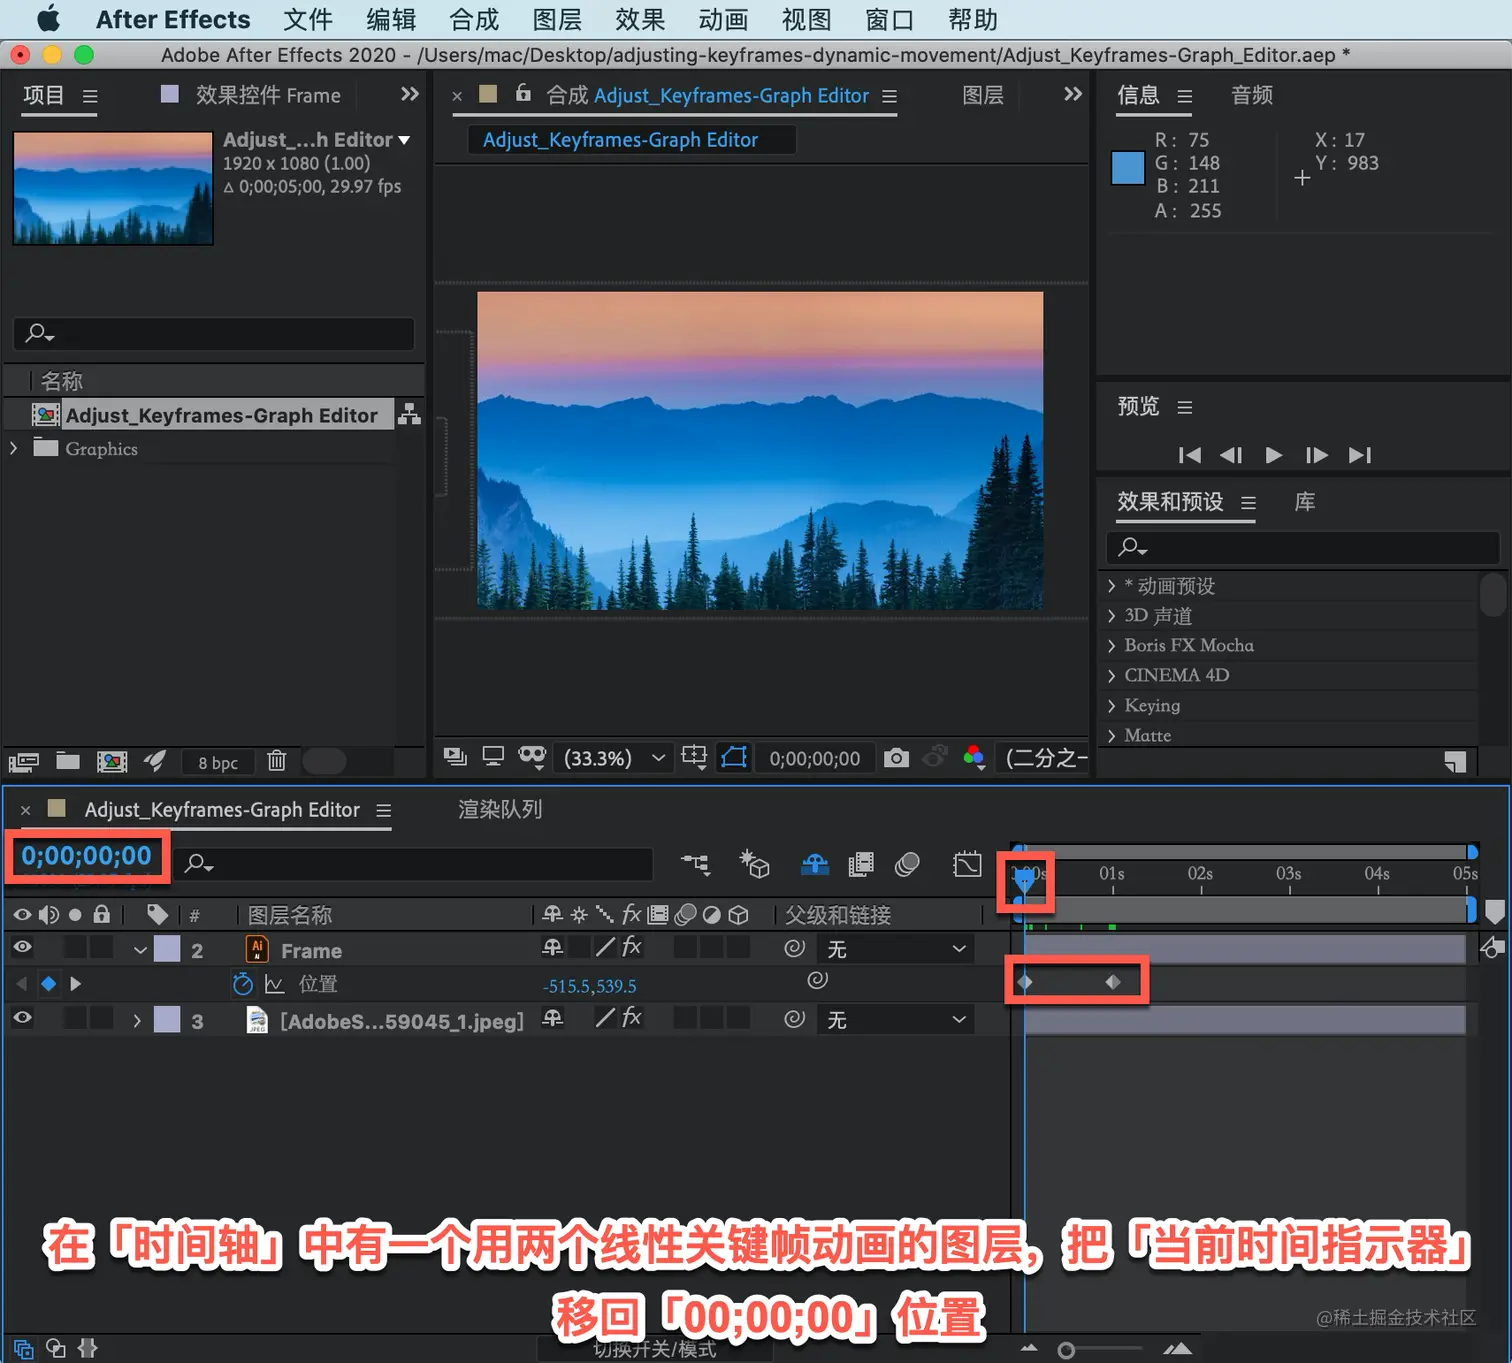Screen dimensions: 1512x1363
Task: Click the interpret footage icon in the Project panel
Action: click(24, 762)
